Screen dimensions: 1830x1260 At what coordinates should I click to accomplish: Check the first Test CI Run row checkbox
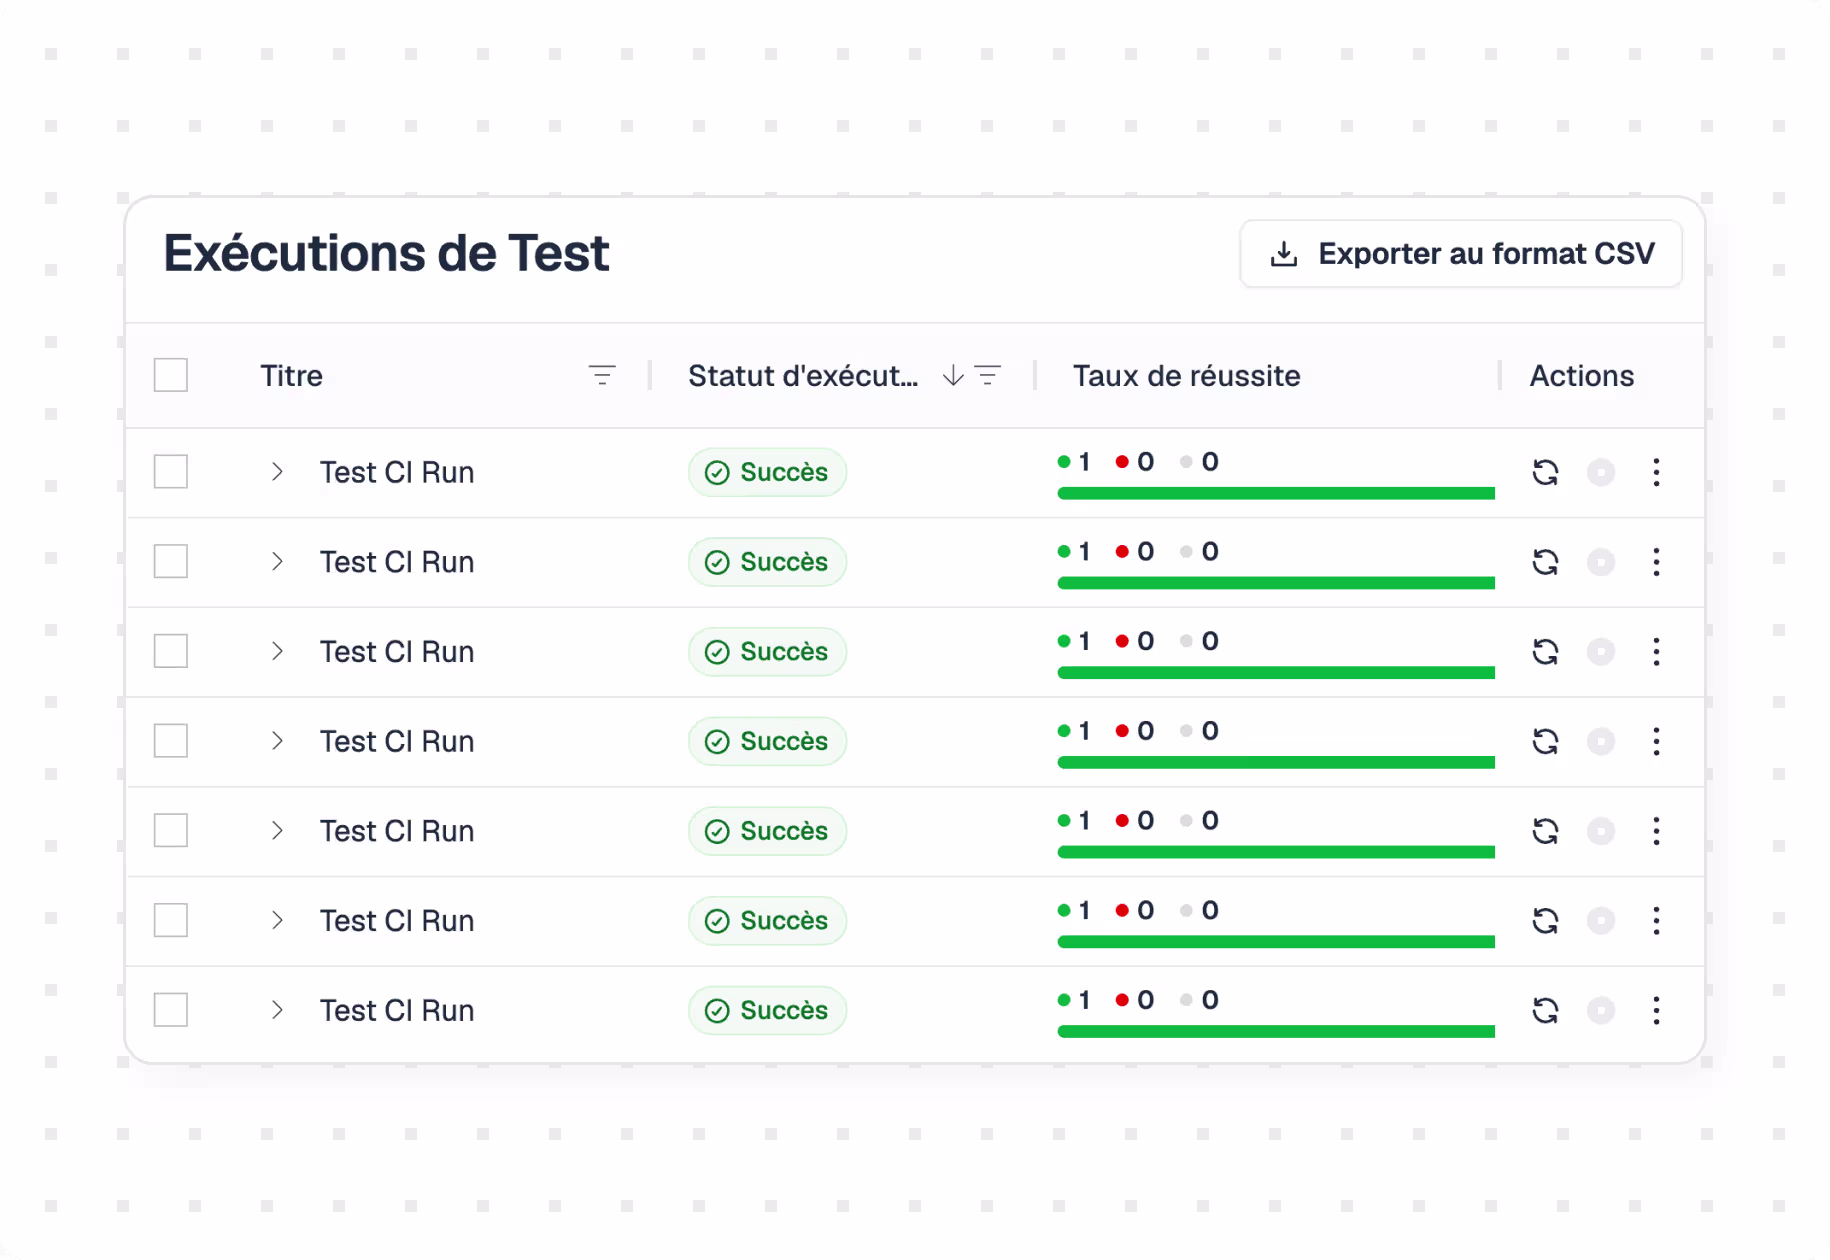click(171, 472)
